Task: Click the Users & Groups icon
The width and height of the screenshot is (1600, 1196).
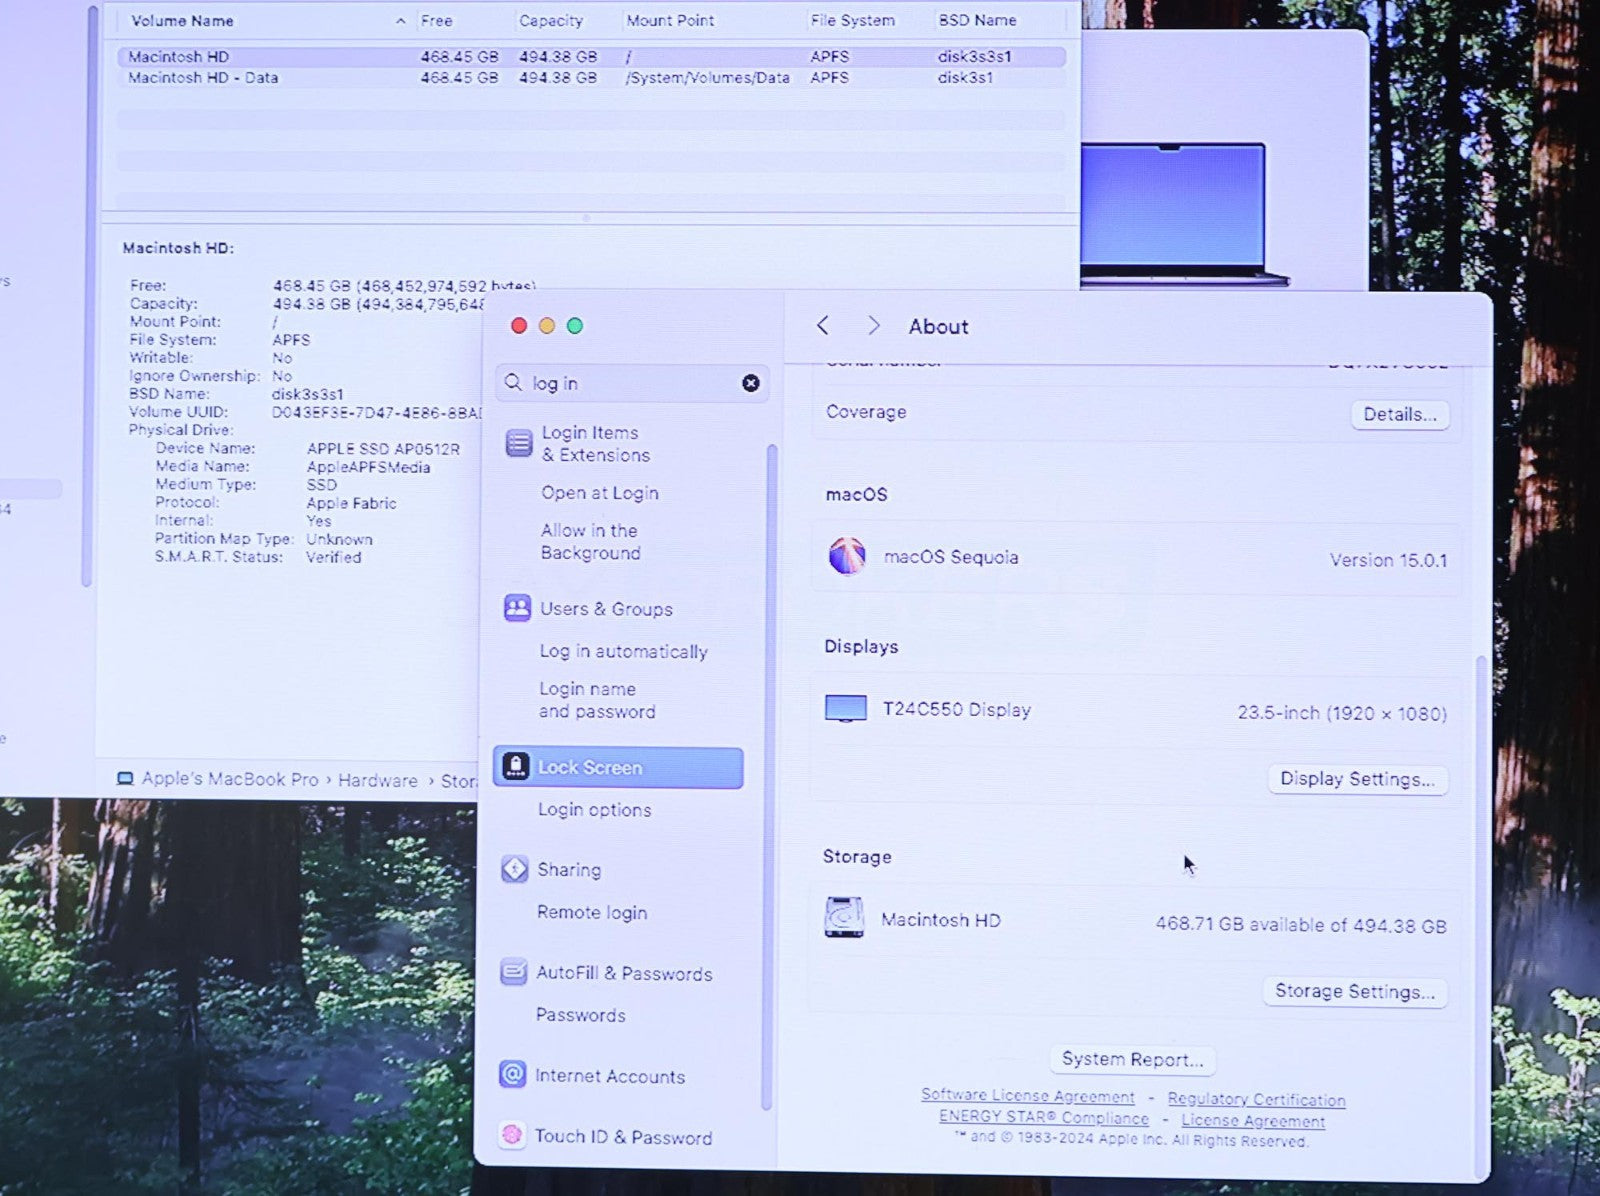Action: [517, 608]
